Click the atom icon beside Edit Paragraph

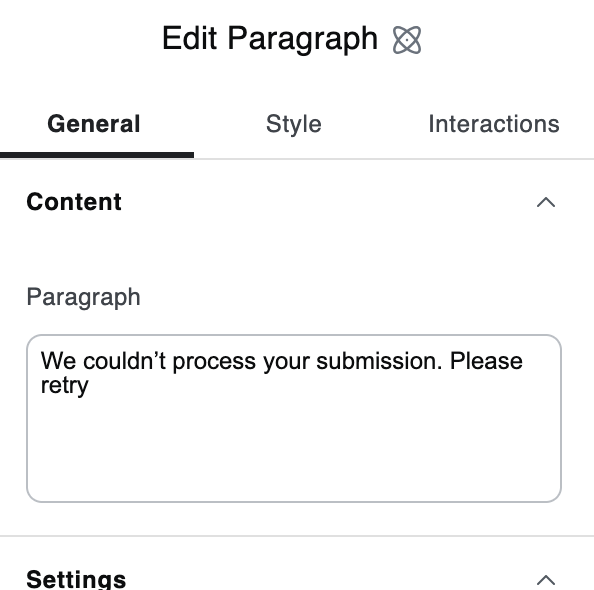406,40
